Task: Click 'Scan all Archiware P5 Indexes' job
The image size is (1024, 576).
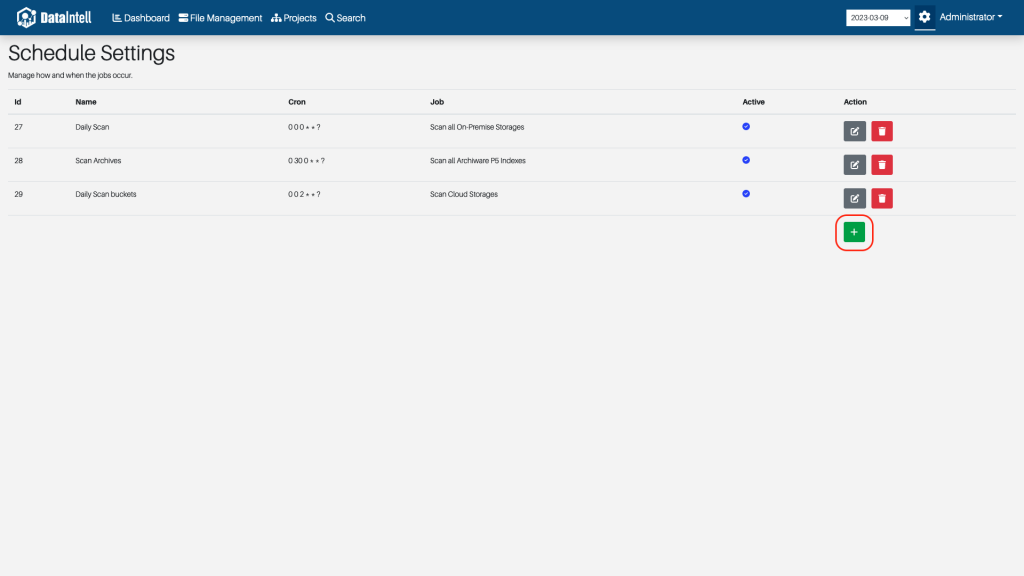Action: coord(477,161)
